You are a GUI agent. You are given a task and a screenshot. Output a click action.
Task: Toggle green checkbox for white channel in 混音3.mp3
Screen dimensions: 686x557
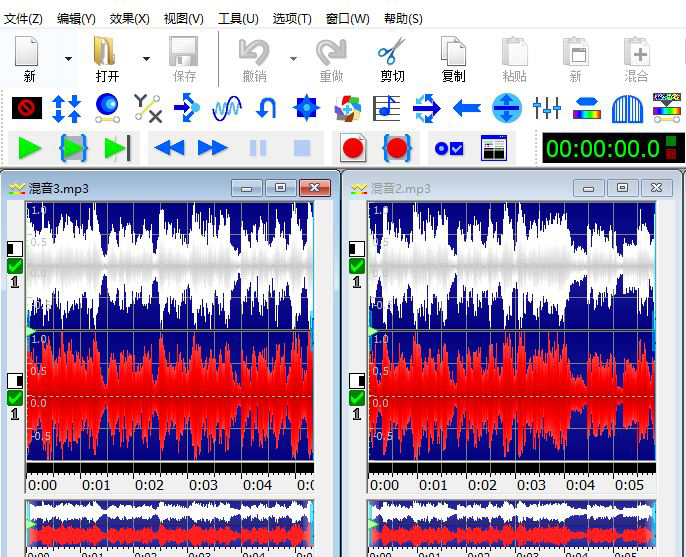point(15,266)
